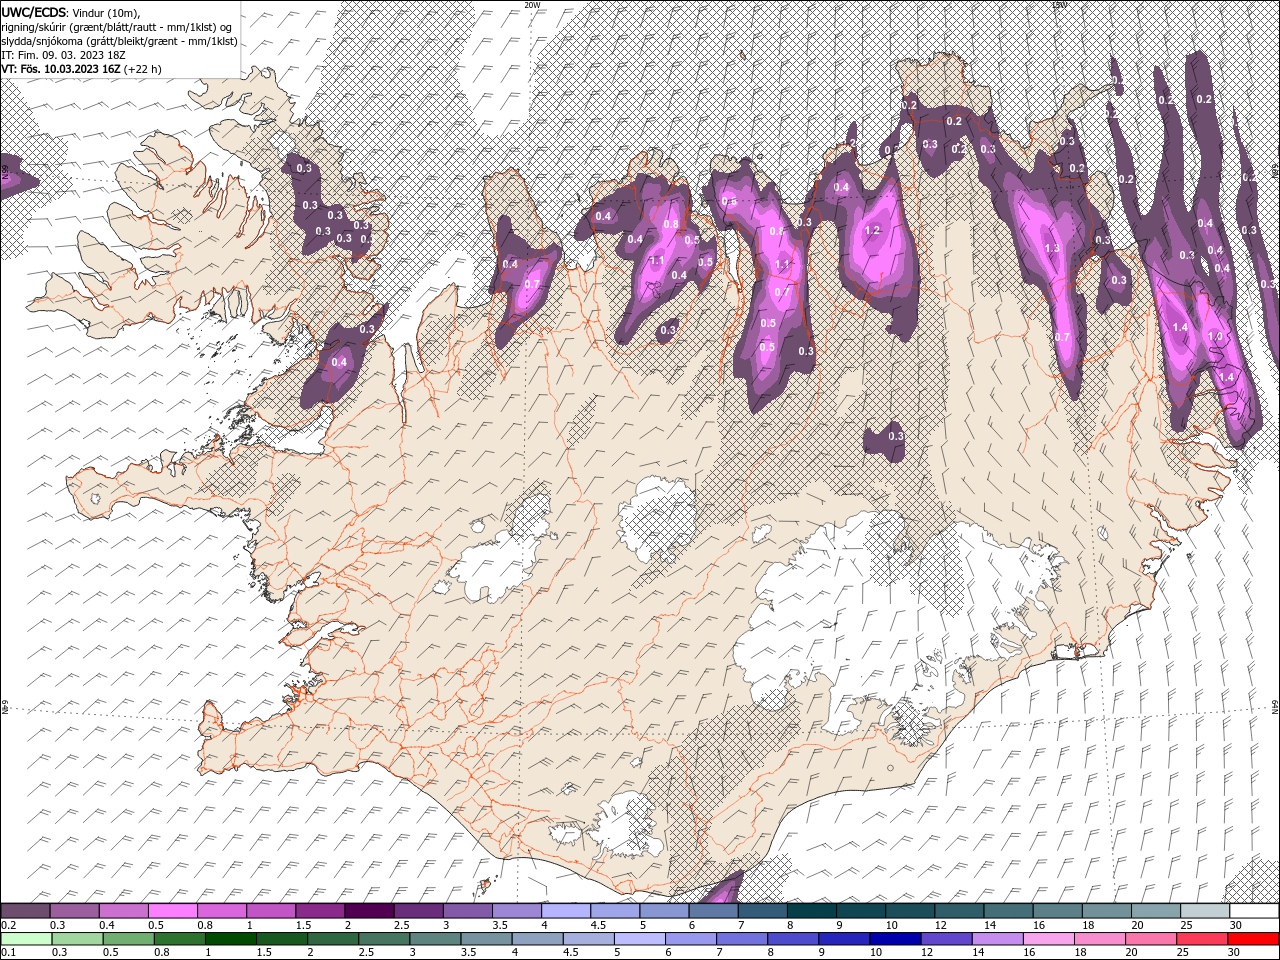The image size is (1280, 960).
Task: Click the bottom-row swatch from 25 to 30
Action: 1203,939
